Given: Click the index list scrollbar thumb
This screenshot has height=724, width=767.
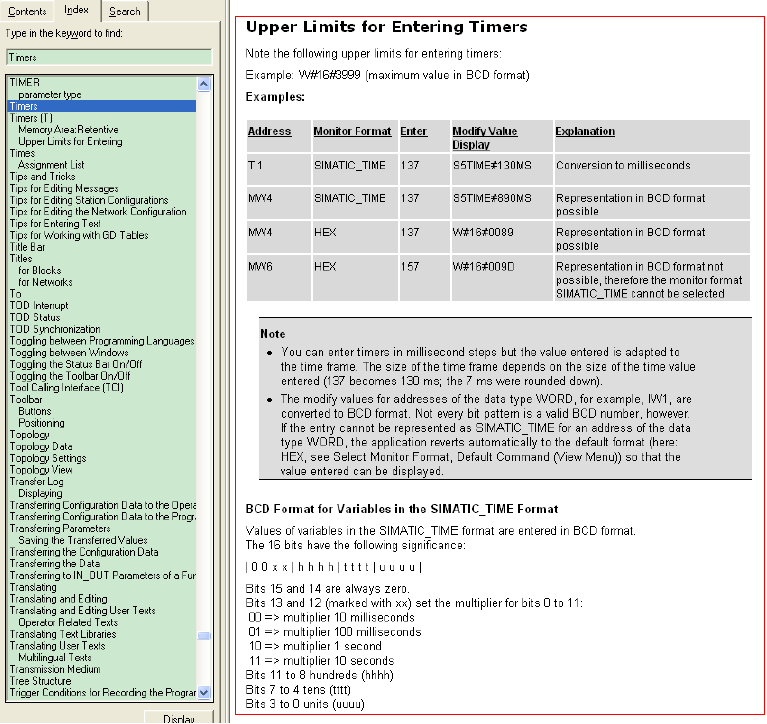Looking at the screenshot, I should pyautogui.click(x=204, y=636).
